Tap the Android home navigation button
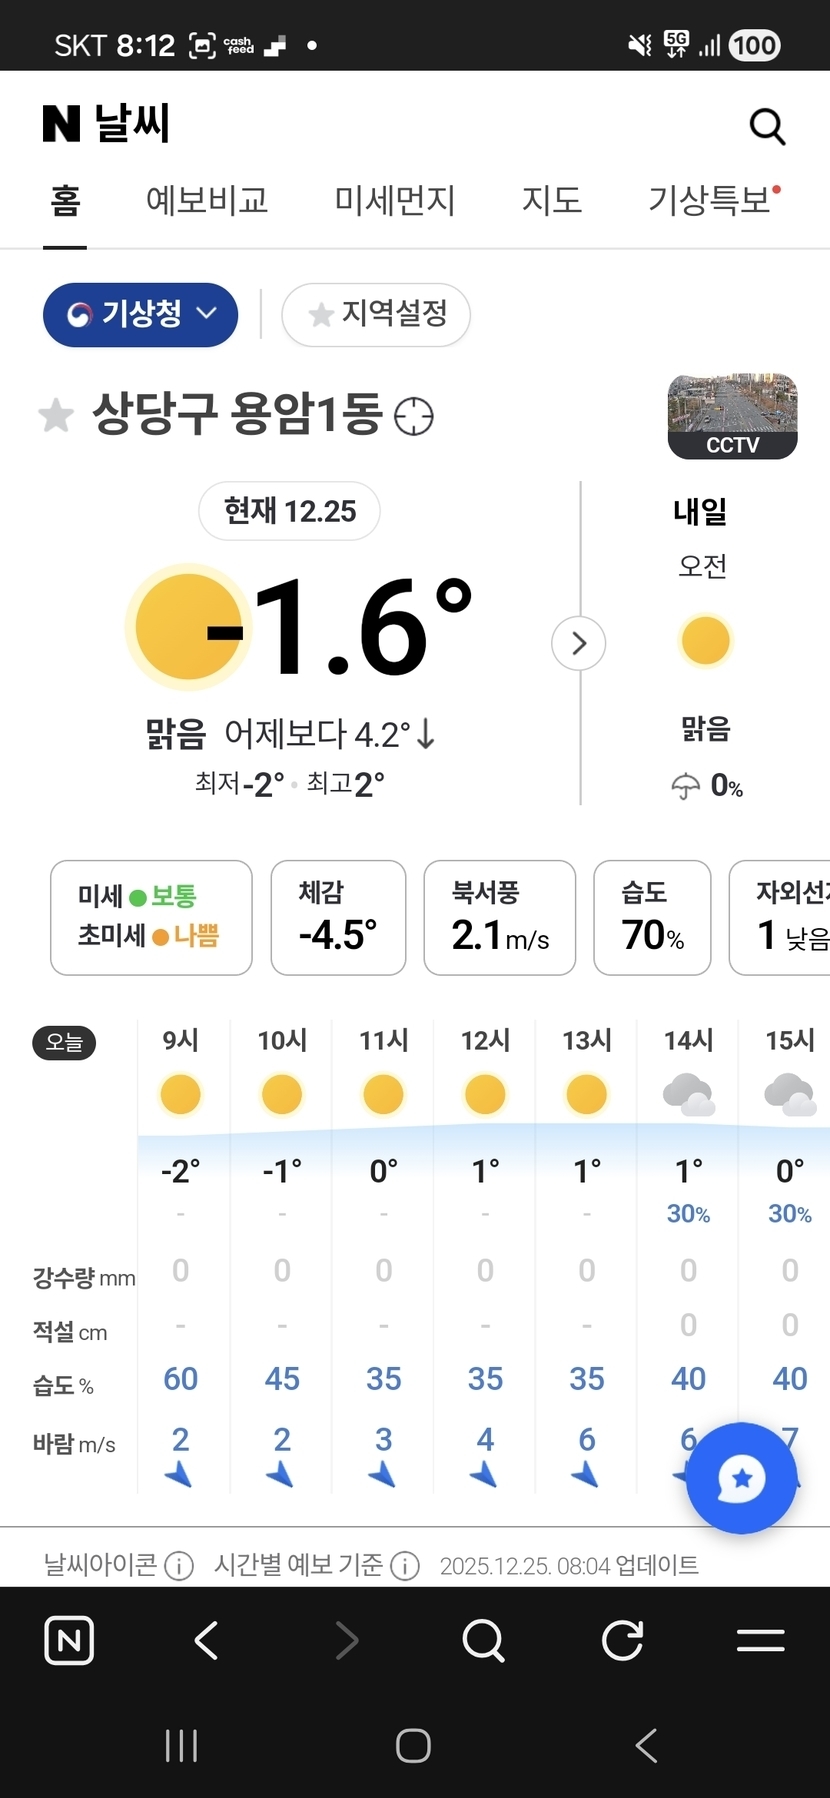The height and width of the screenshot is (1798, 830). [413, 1746]
